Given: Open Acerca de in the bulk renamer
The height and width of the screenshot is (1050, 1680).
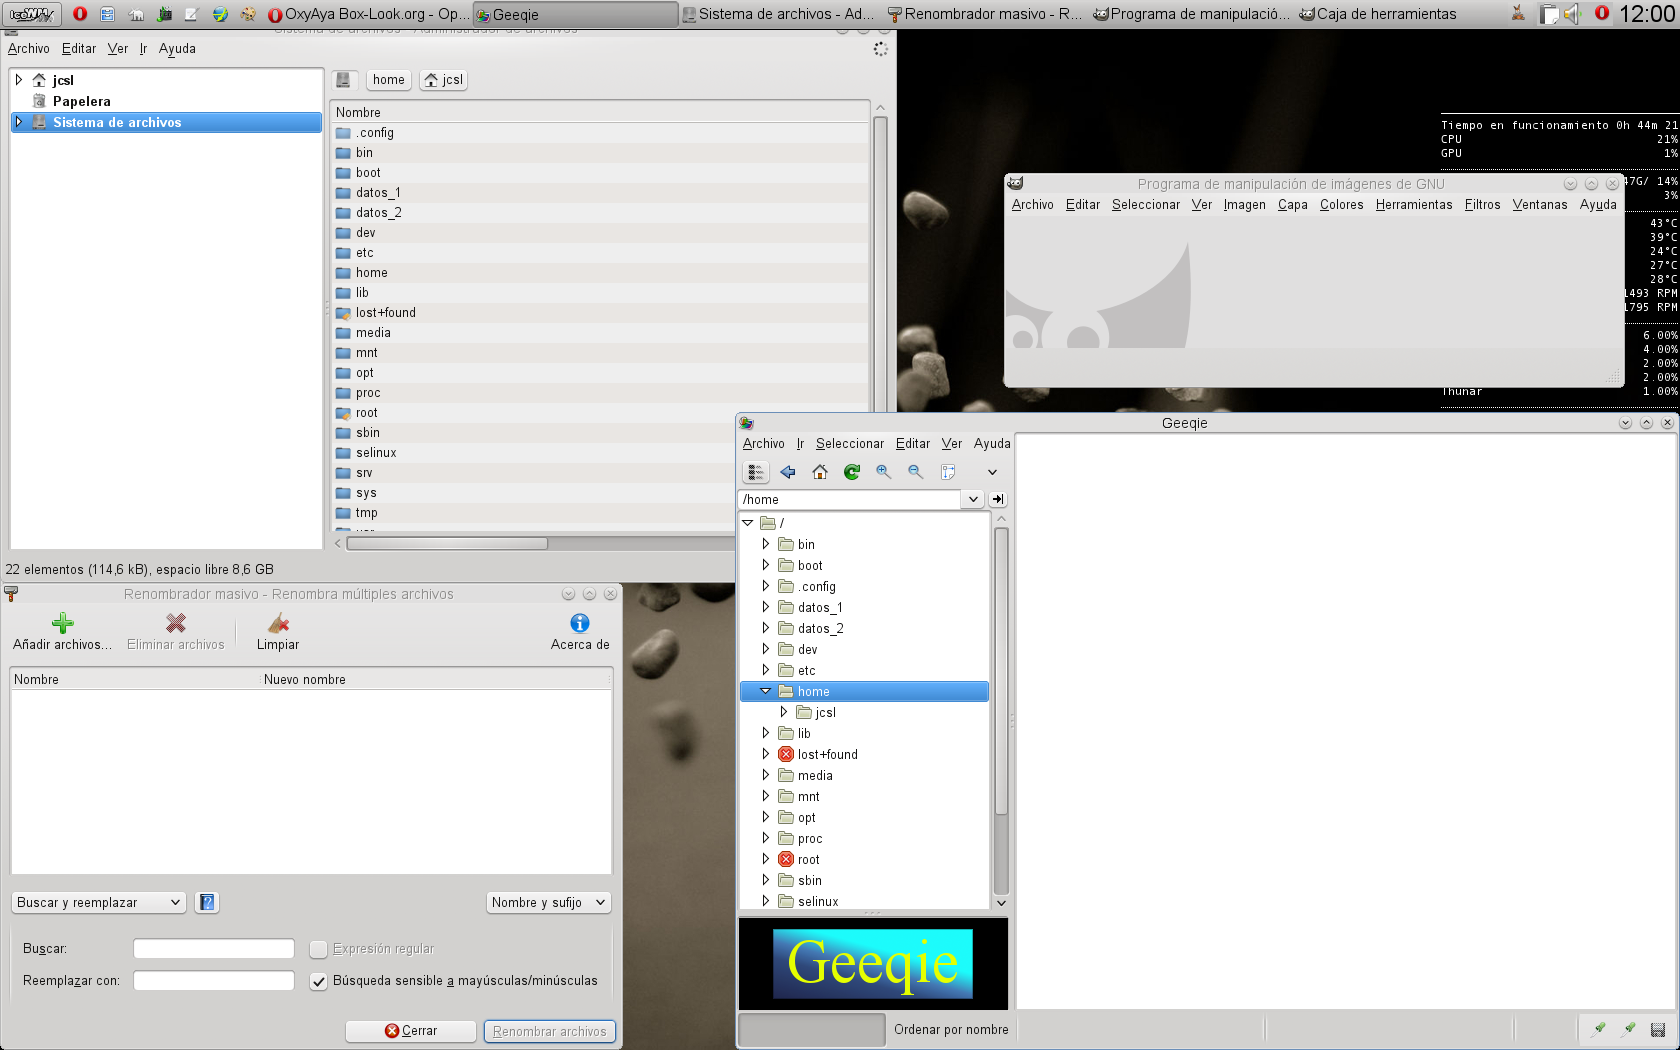Looking at the screenshot, I should (580, 632).
